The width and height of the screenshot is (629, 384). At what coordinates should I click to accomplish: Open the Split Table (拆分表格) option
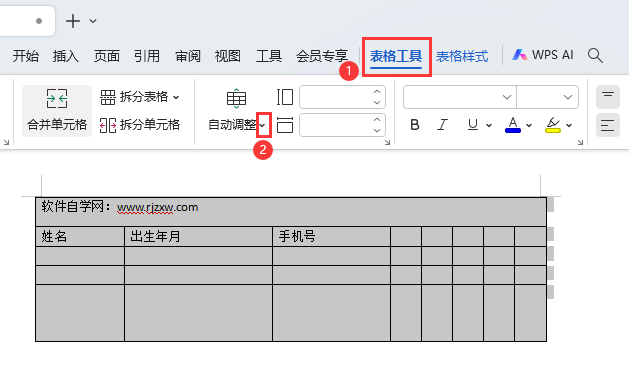click(x=139, y=97)
